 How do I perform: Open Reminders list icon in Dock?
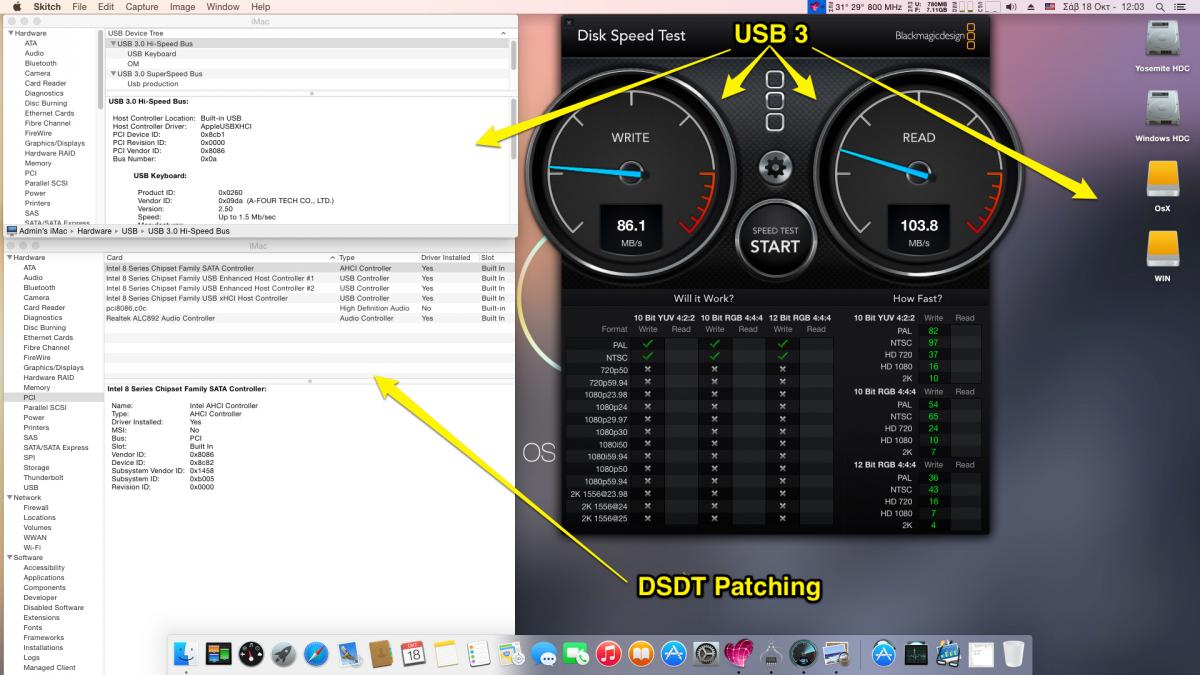[x=478, y=654]
